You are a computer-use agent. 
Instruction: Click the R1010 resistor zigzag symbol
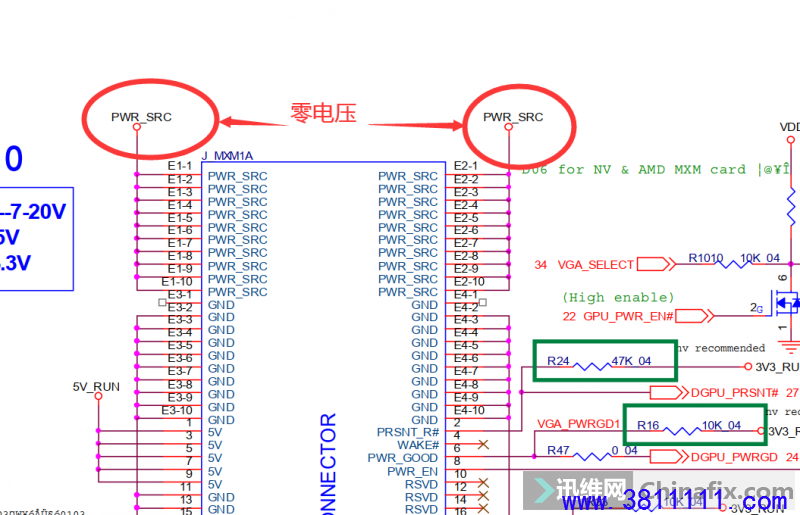click(732, 264)
